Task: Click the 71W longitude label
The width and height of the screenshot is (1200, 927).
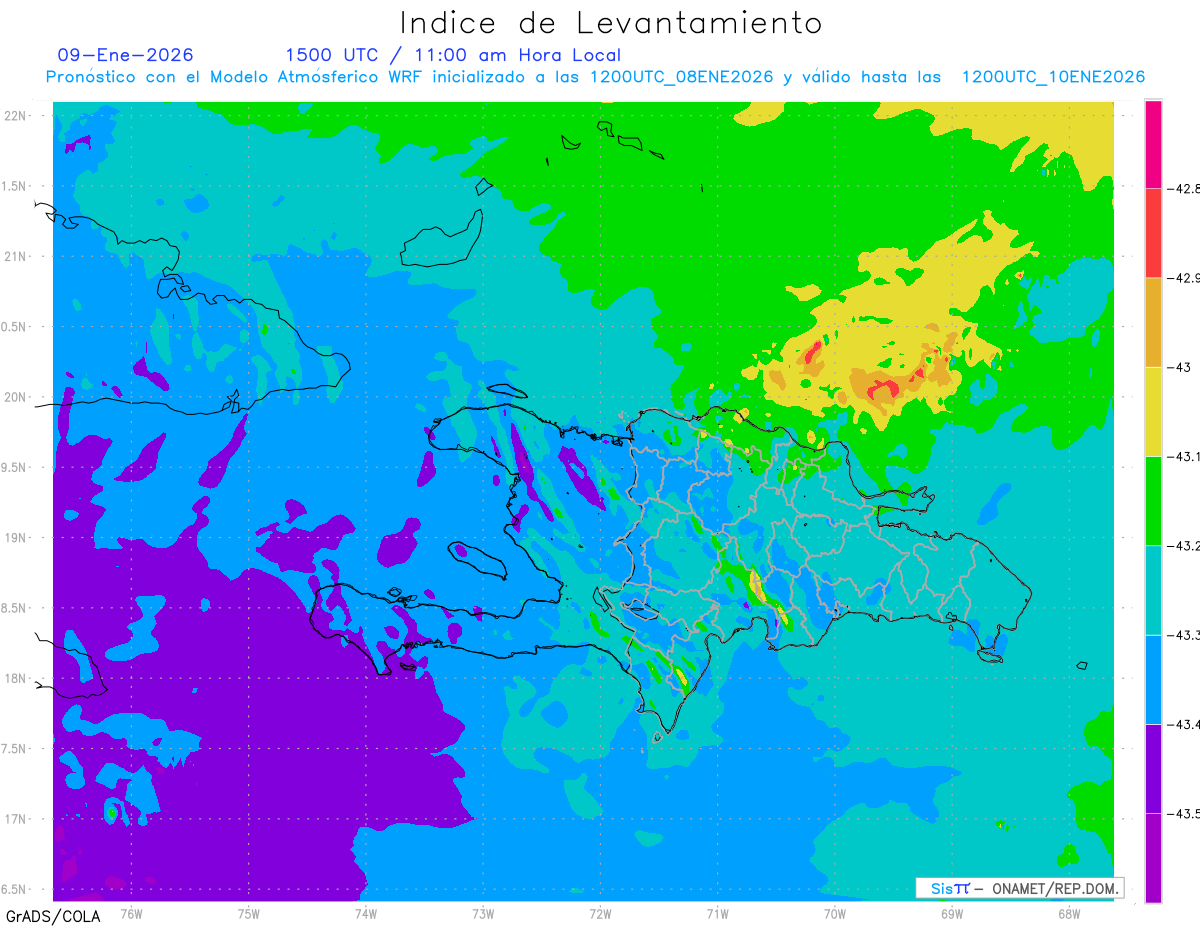Action: coord(717,913)
